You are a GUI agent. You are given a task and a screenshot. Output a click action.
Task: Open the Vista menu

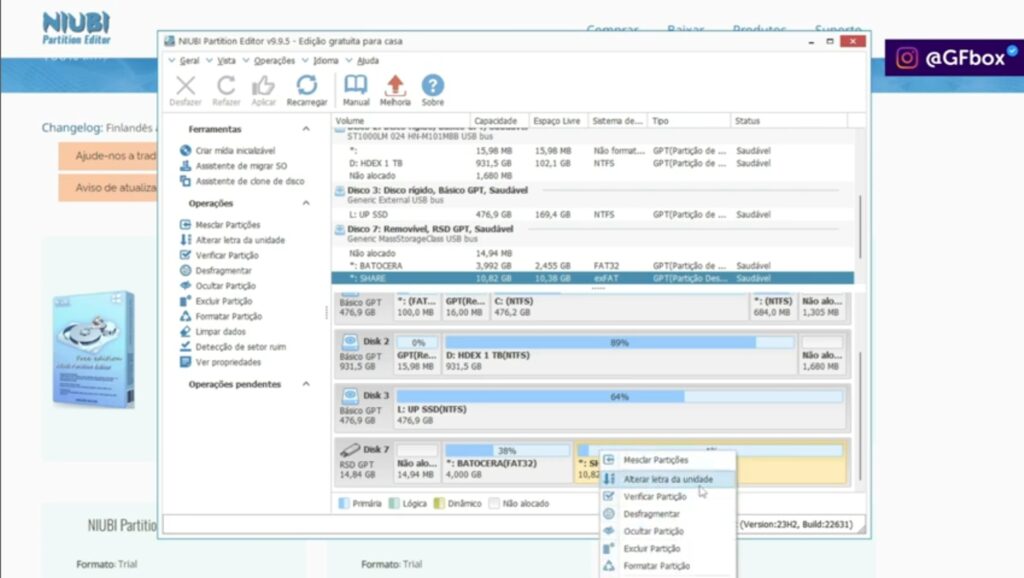pyautogui.click(x=227, y=61)
